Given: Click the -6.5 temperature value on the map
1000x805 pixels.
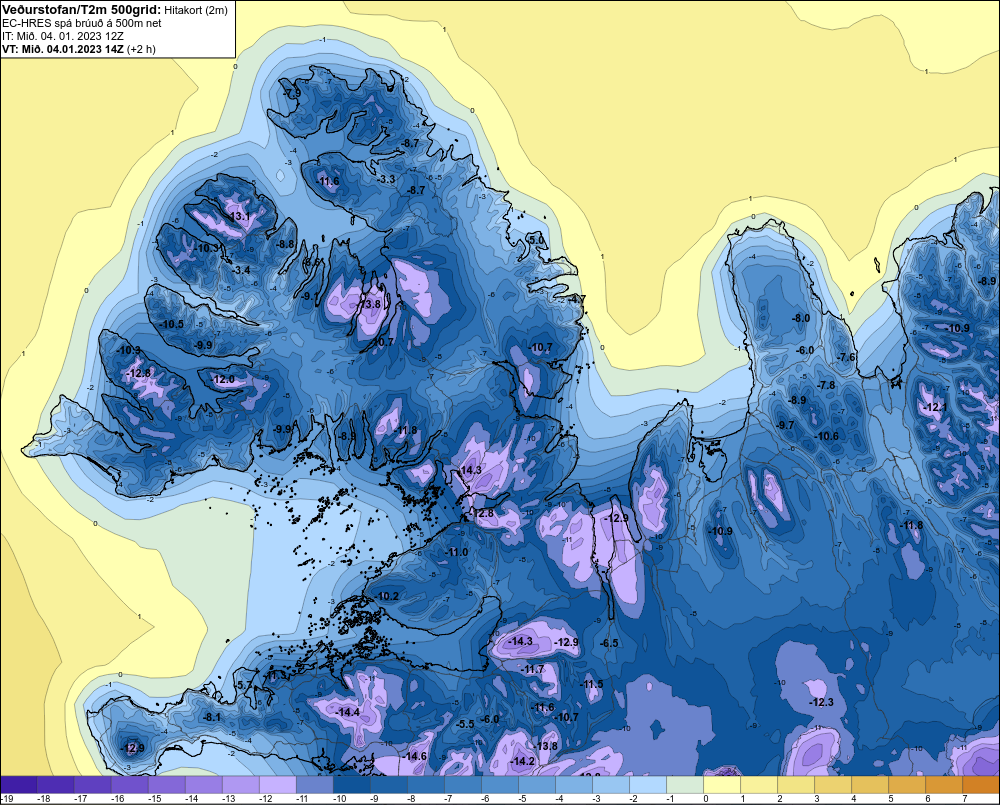Looking at the screenshot, I should point(609,643).
